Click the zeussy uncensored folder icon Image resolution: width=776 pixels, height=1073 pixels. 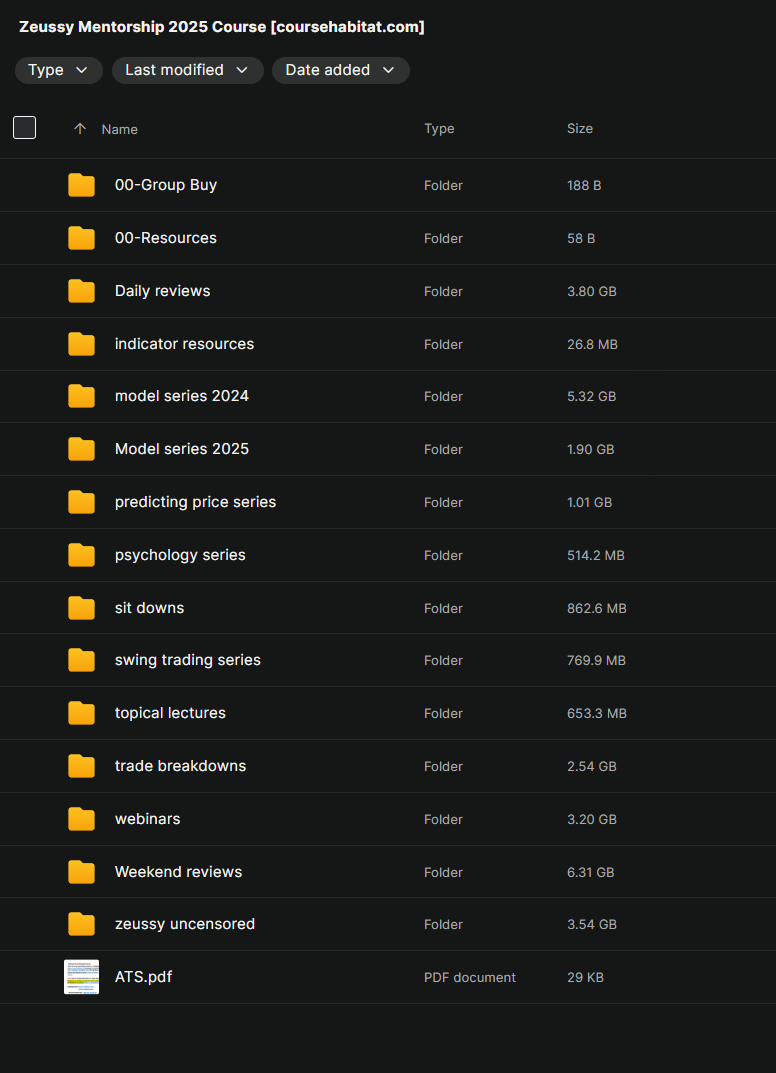81,924
